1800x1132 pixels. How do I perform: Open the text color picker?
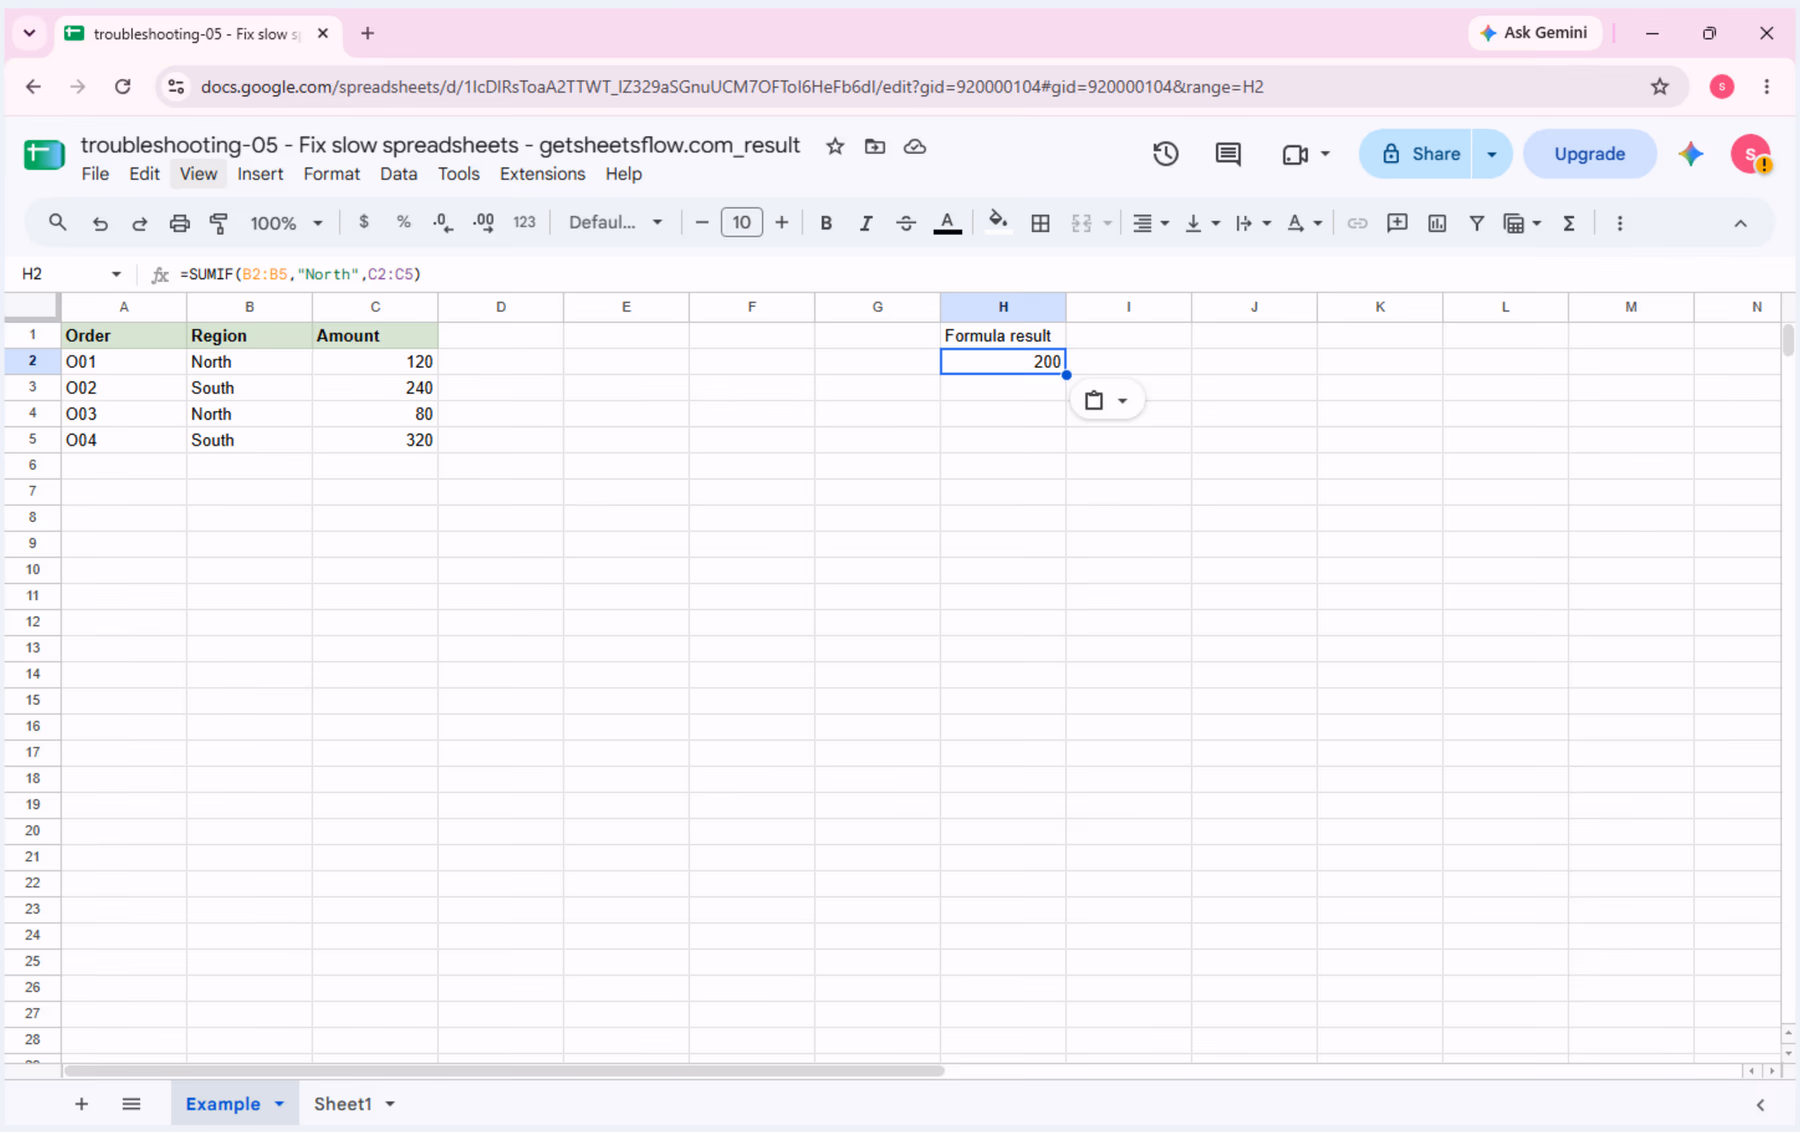click(947, 223)
